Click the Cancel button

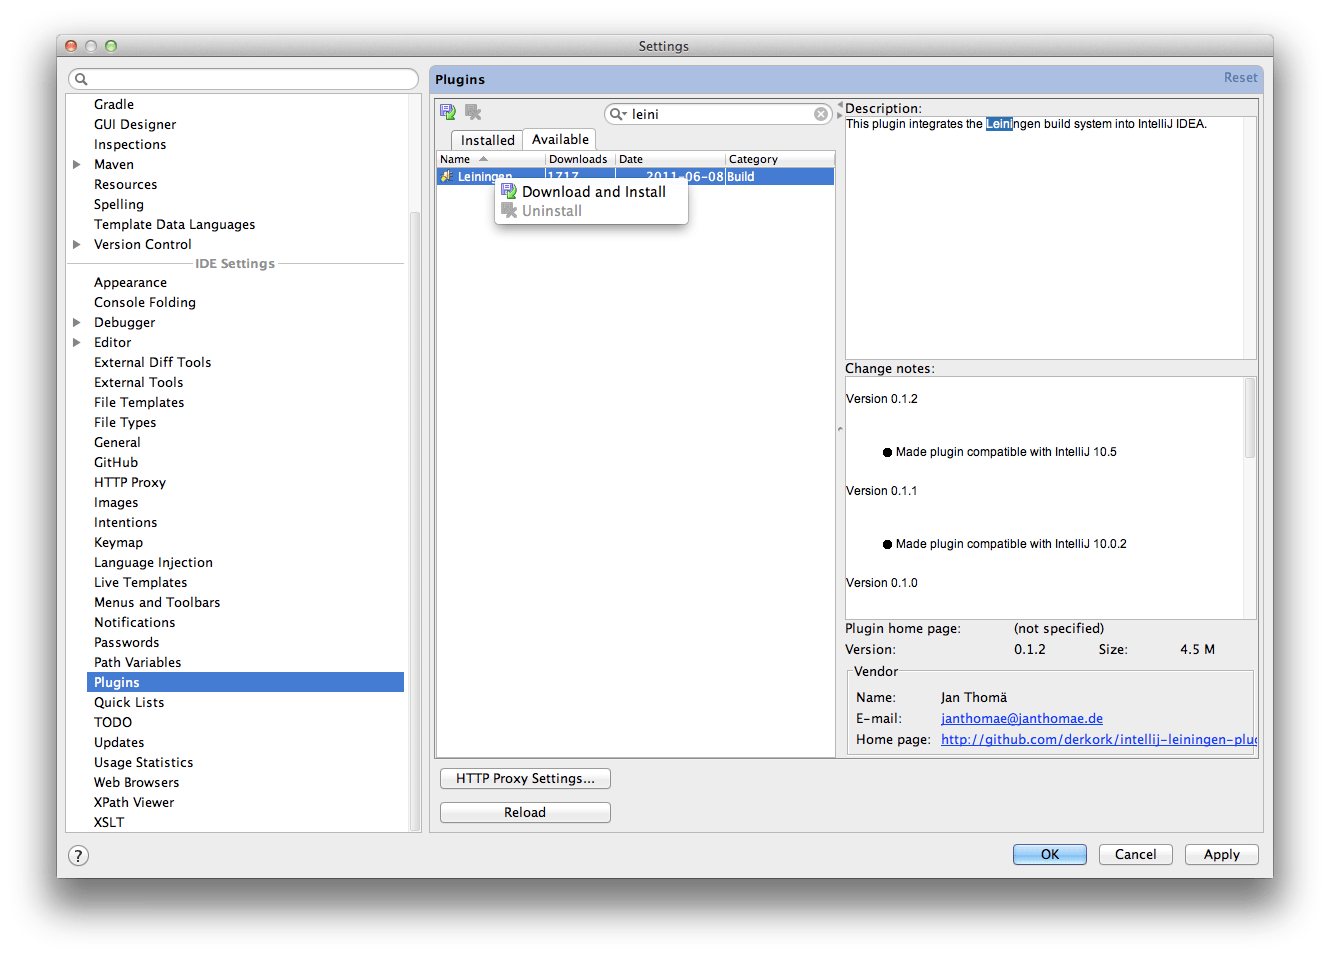click(1135, 854)
